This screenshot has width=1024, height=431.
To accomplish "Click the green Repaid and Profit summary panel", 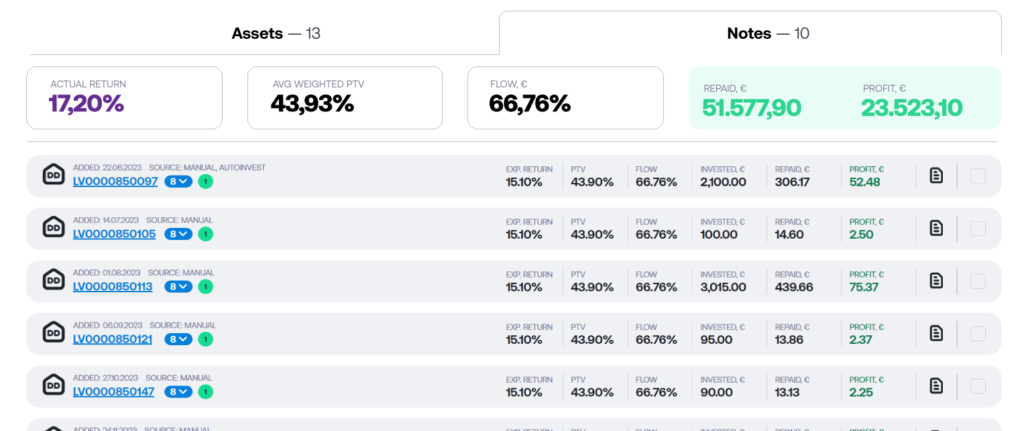I will pyautogui.click(x=844, y=98).
